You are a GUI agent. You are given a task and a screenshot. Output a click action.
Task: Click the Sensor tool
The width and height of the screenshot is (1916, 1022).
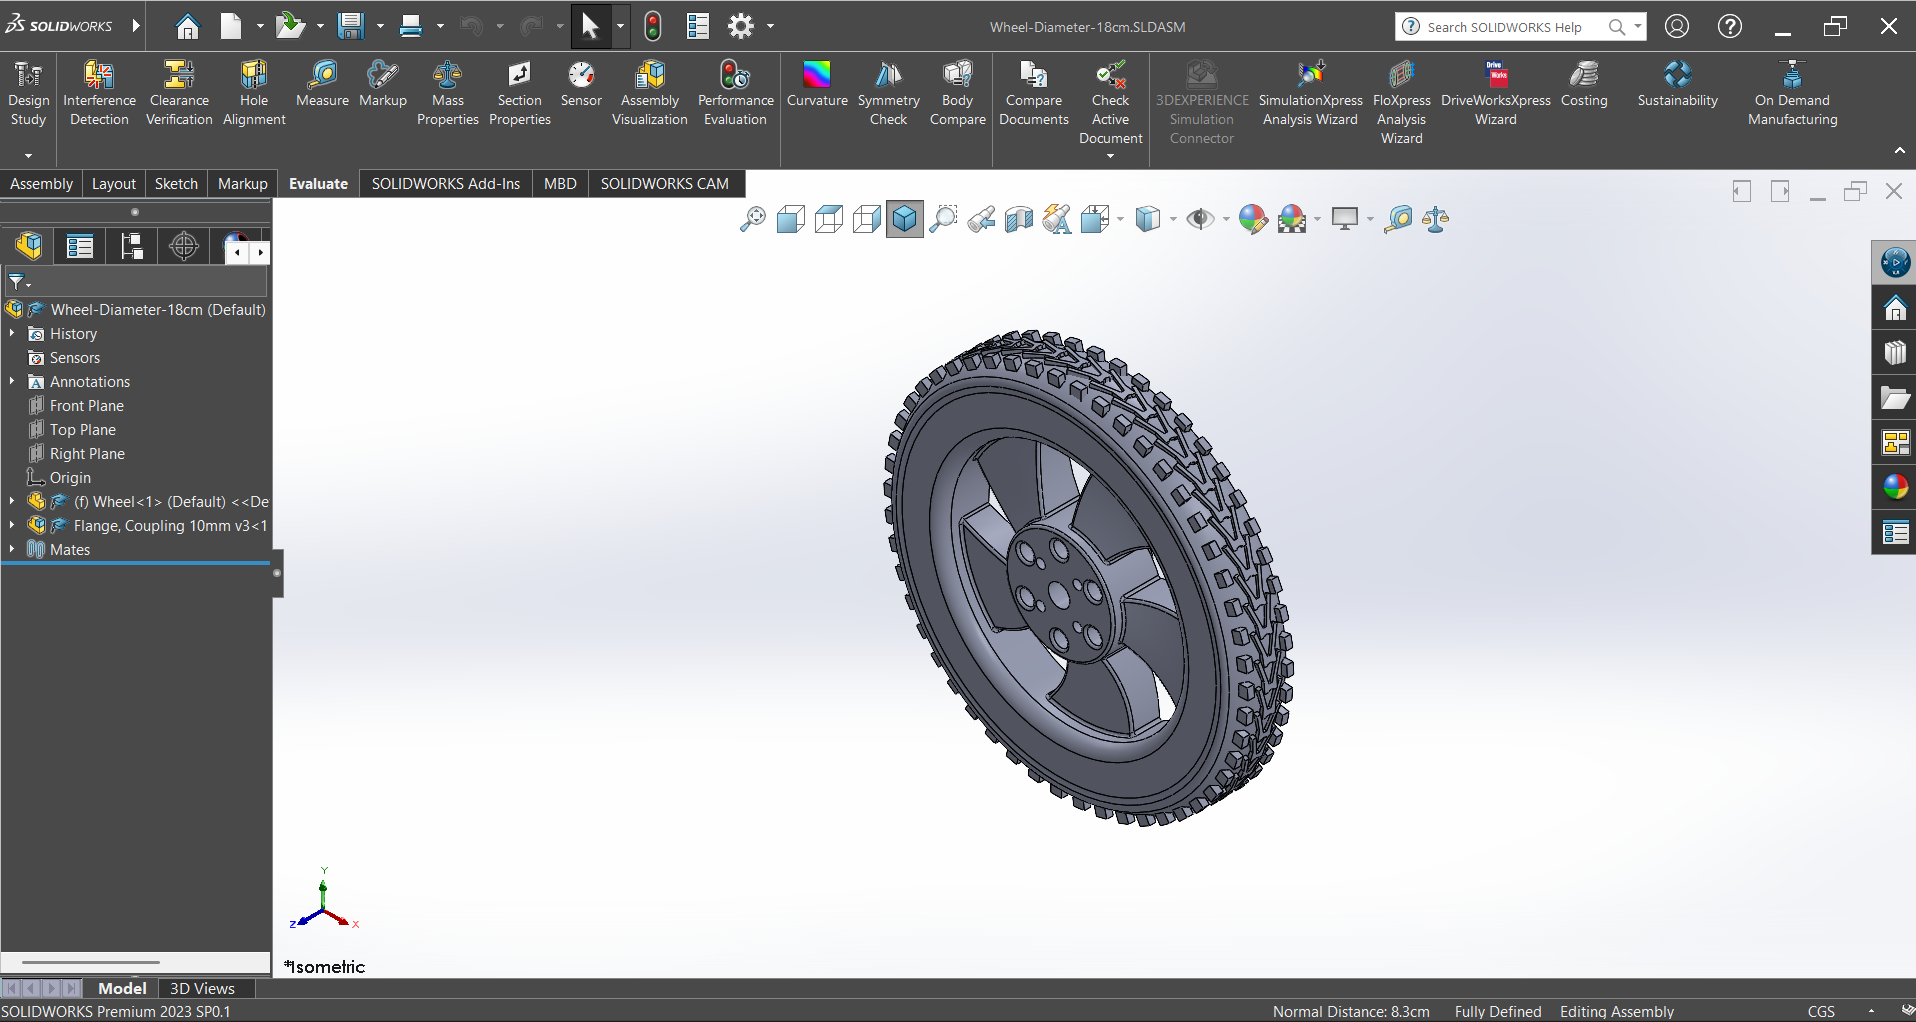point(581,84)
